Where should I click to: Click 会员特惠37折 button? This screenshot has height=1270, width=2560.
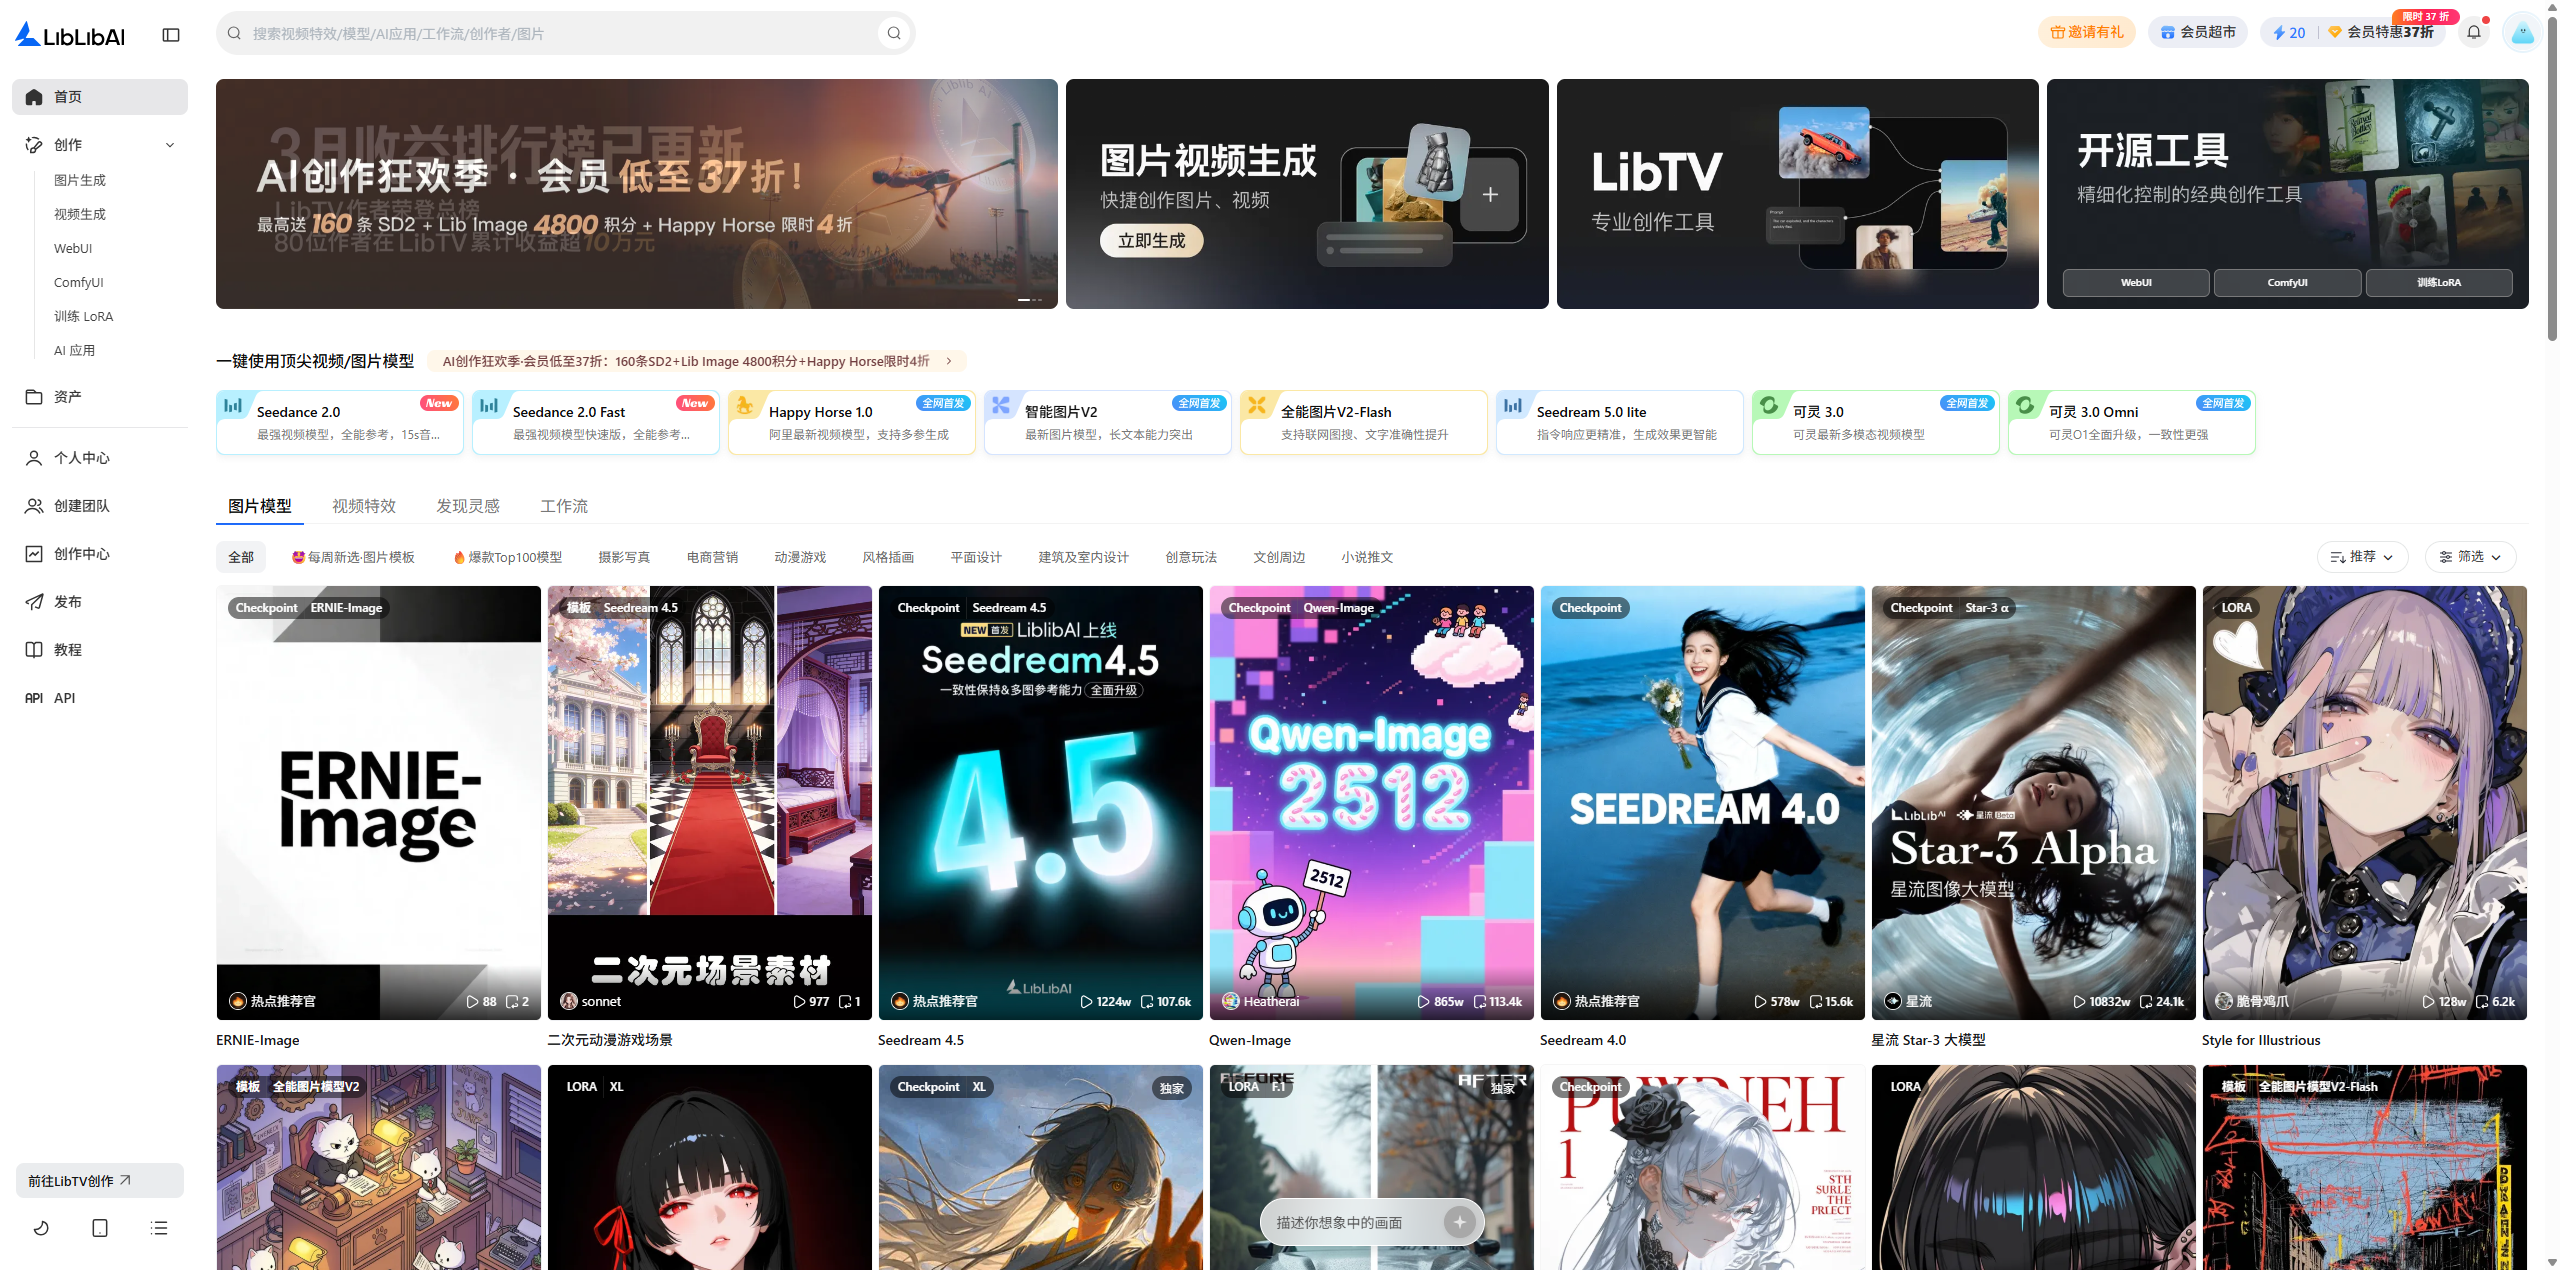point(2382,32)
